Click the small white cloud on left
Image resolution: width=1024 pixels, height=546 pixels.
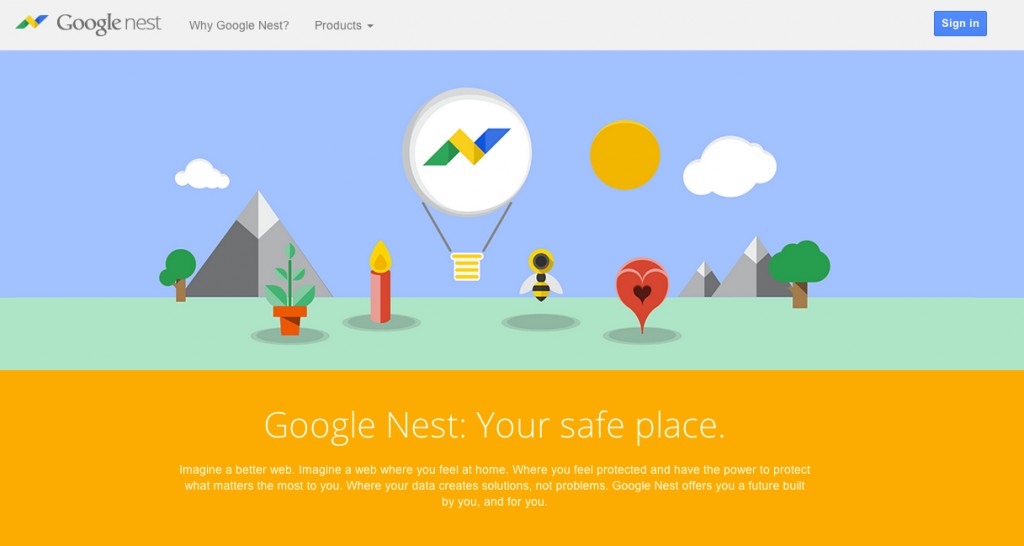tap(202, 174)
